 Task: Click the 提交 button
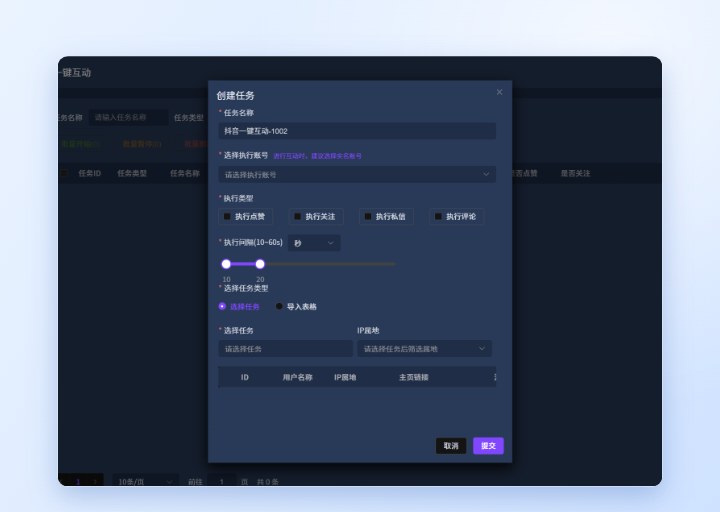pos(488,445)
